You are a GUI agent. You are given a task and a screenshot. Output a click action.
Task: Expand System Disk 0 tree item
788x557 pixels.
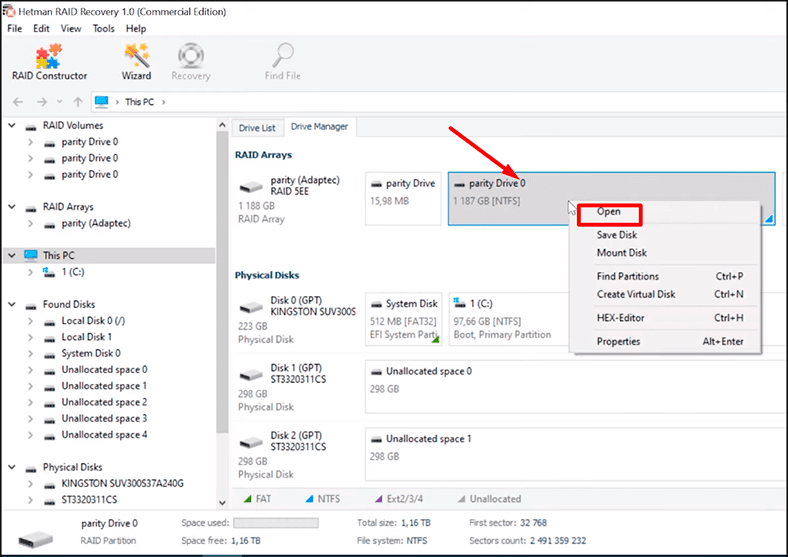tap(31, 353)
